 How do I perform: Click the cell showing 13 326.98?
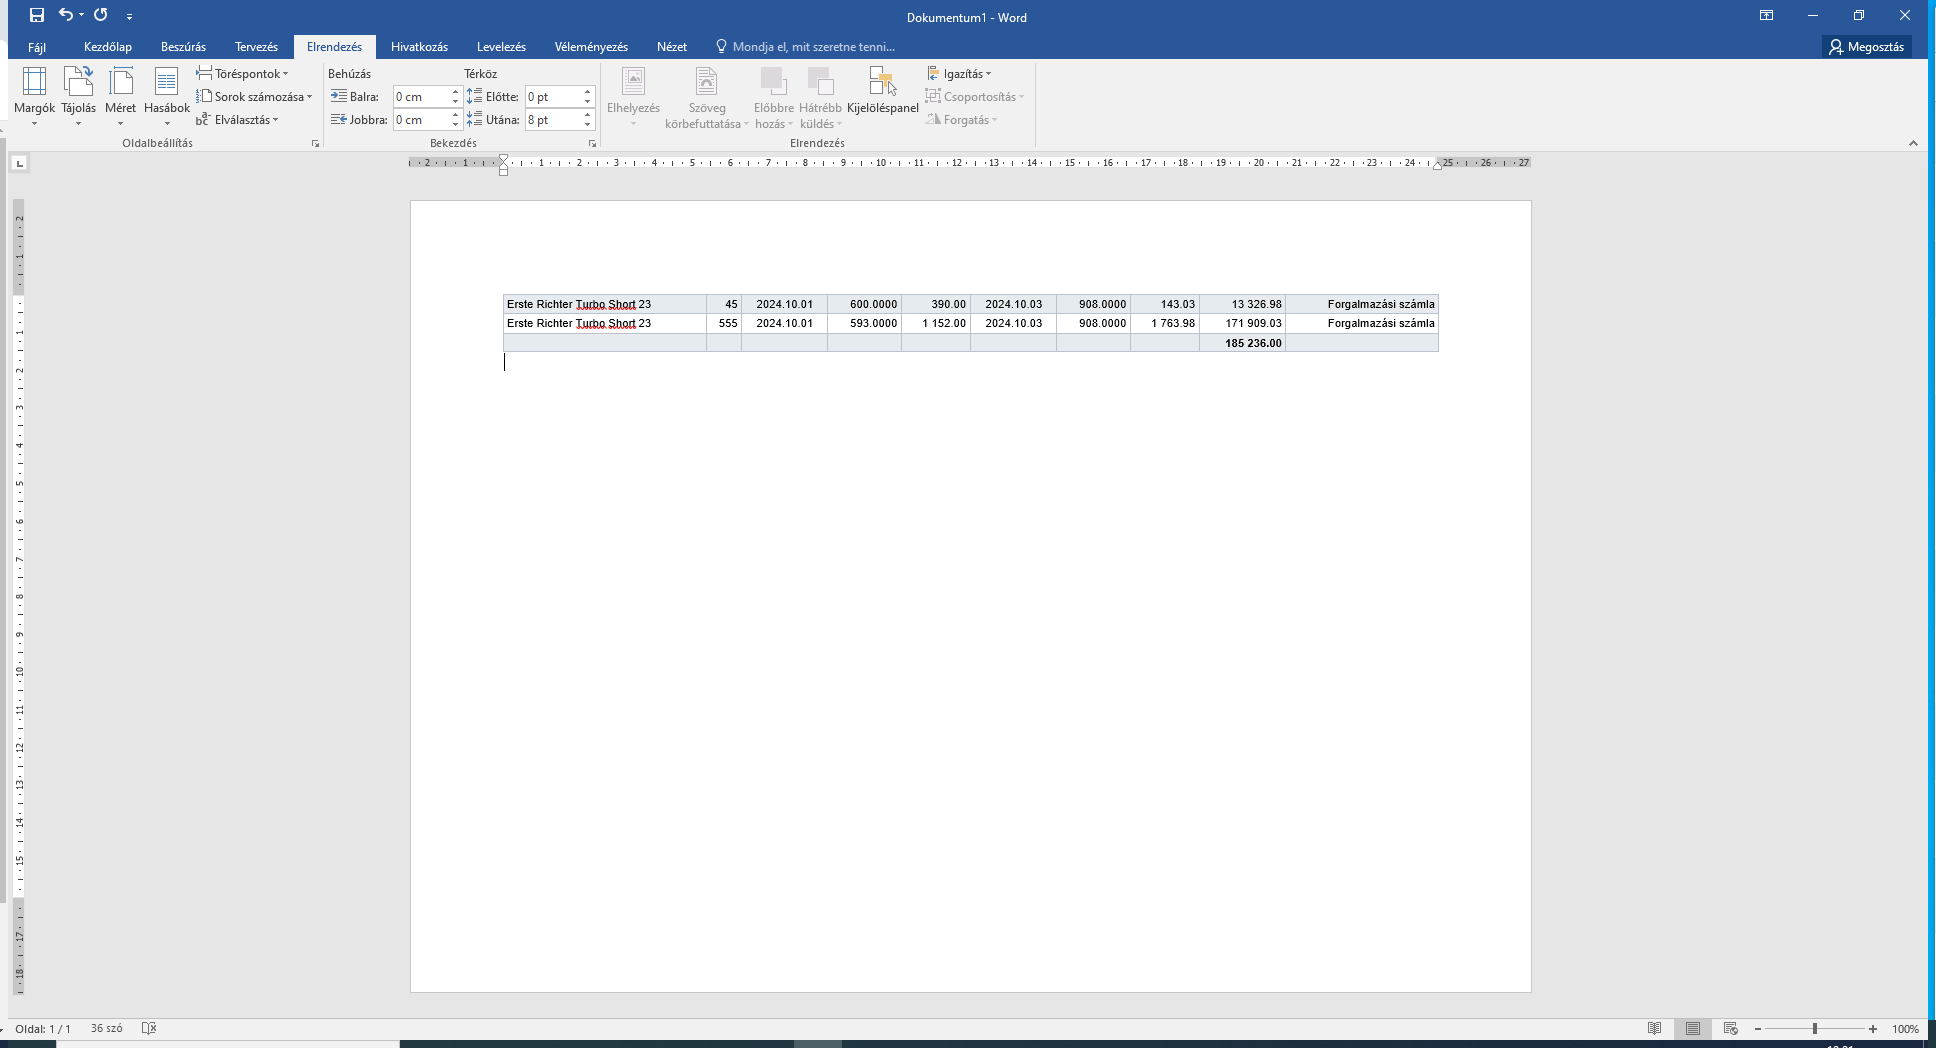pyautogui.click(x=1242, y=304)
